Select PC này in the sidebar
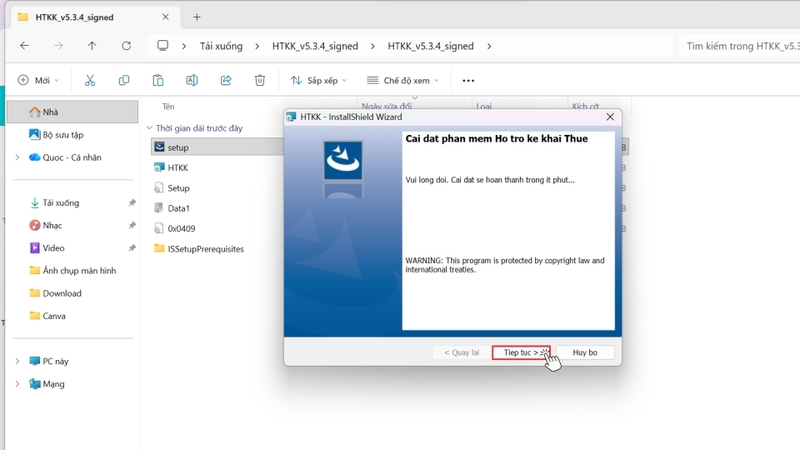 point(55,361)
